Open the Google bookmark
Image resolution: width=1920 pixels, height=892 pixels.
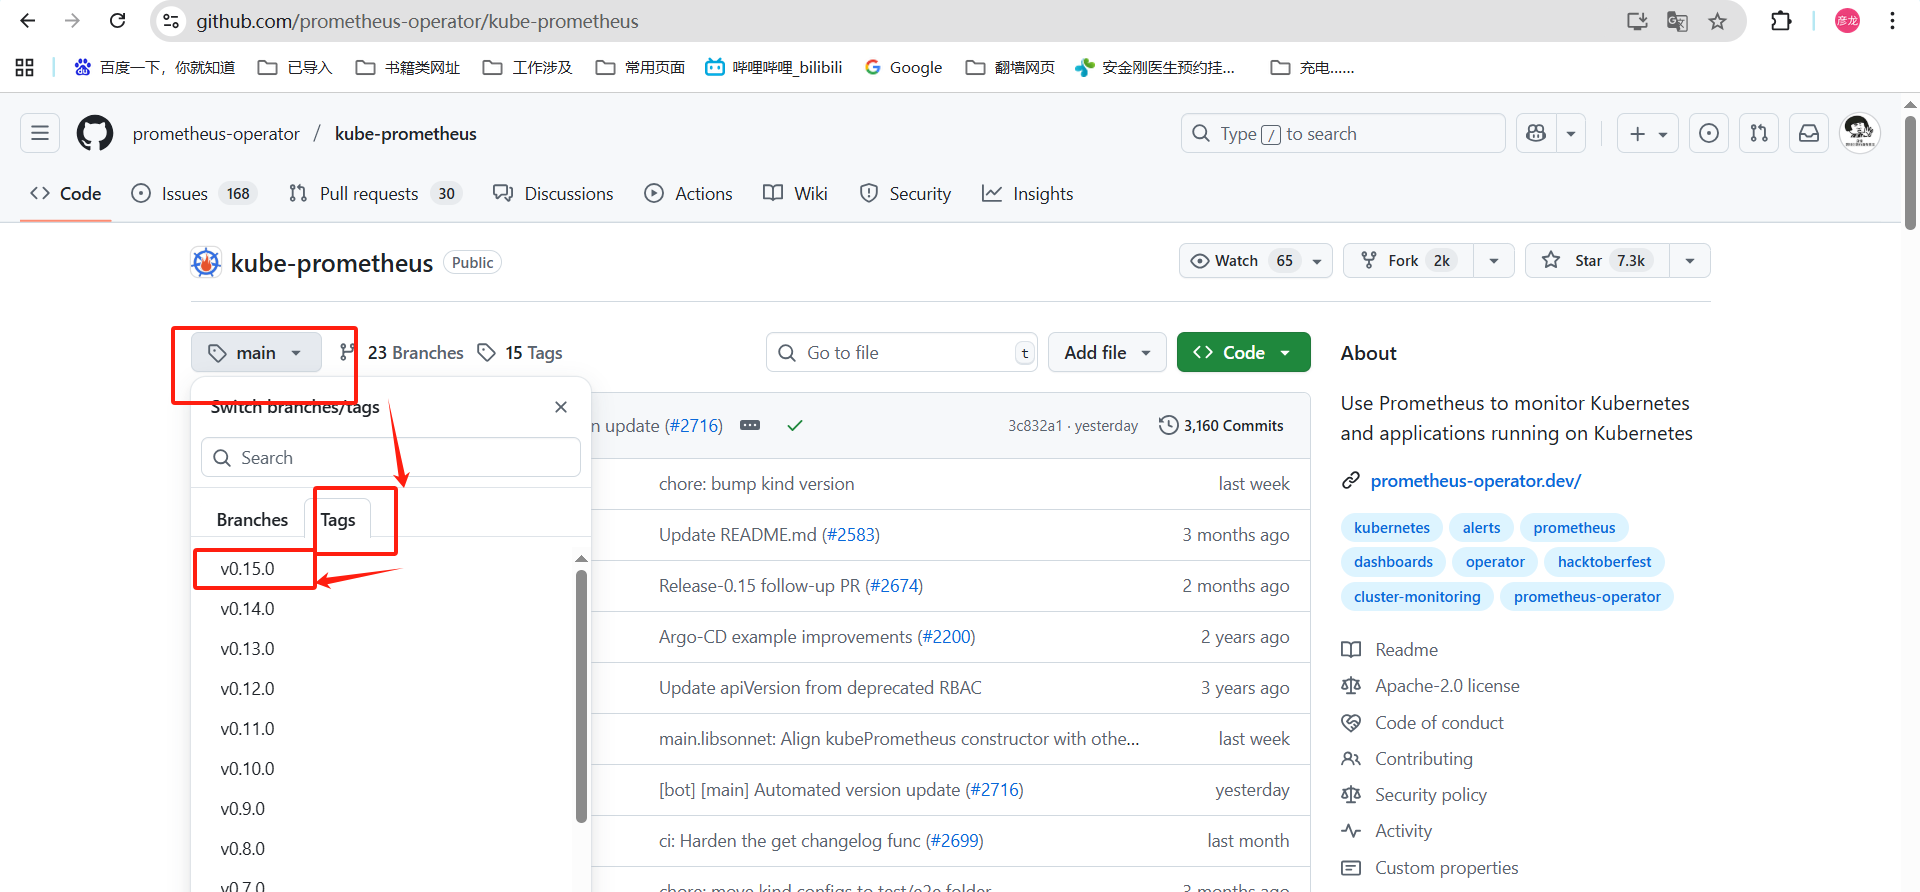click(x=903, y=67)
